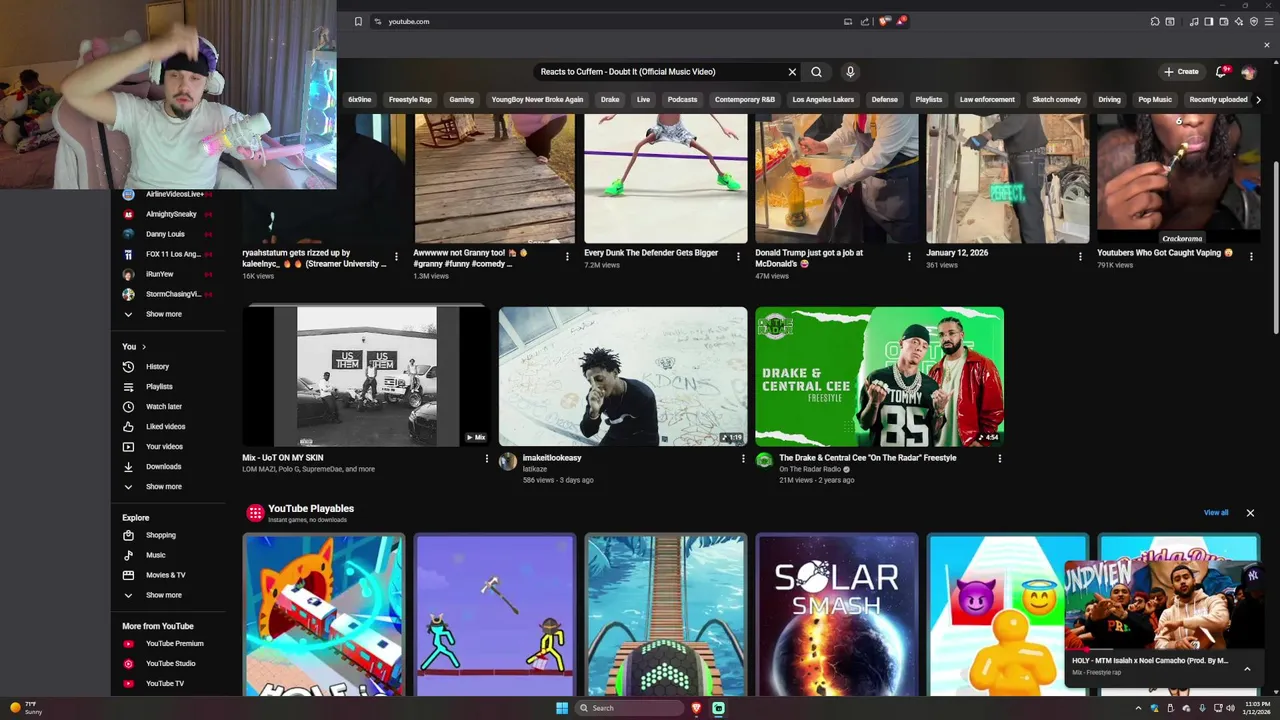The height and width of the screenshot is (720, 1280).
Task: Open options for Donald Trump McDonald's short
Action: pos(909,257)
